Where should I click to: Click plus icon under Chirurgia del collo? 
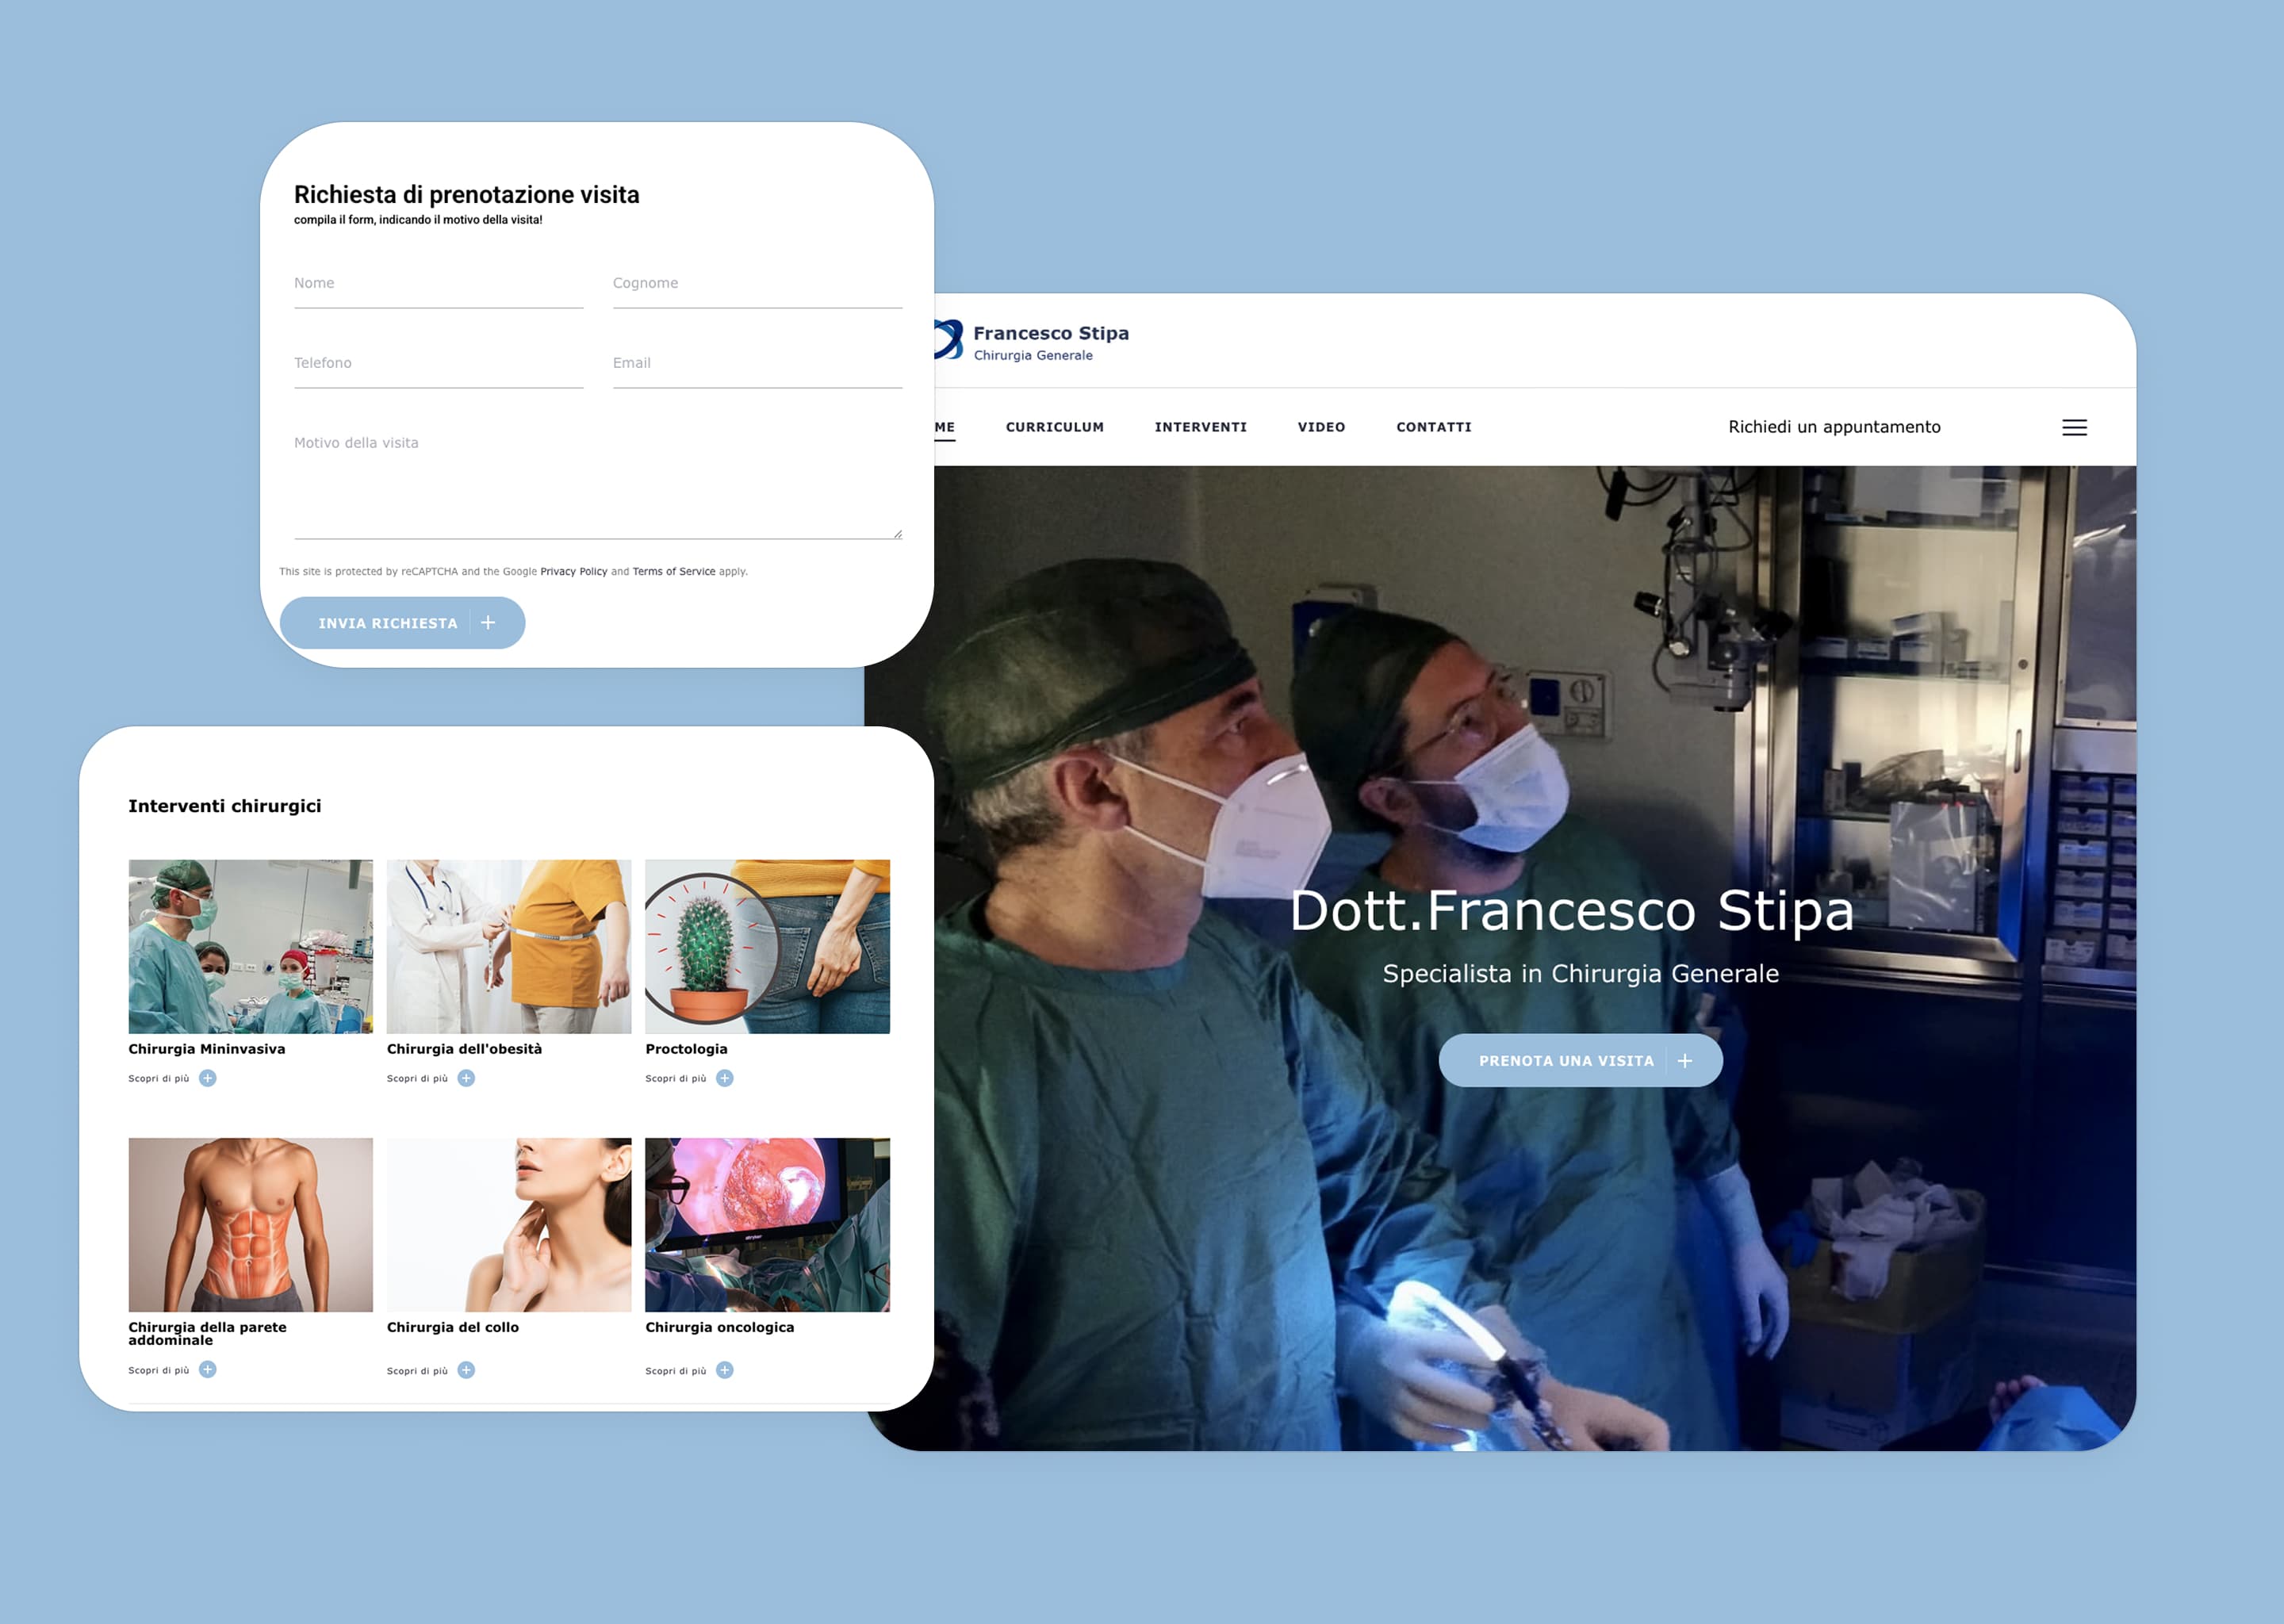466,1370
